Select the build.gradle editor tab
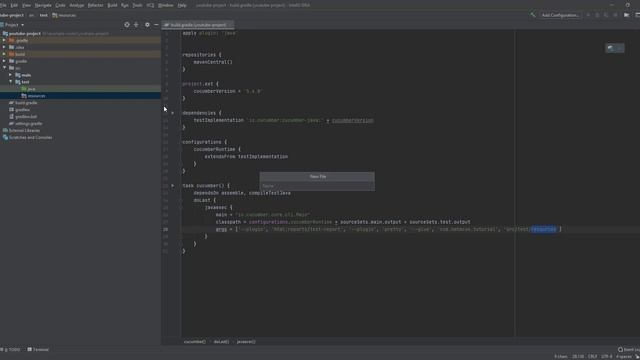 pyautogui.click(x=198, y=25)
